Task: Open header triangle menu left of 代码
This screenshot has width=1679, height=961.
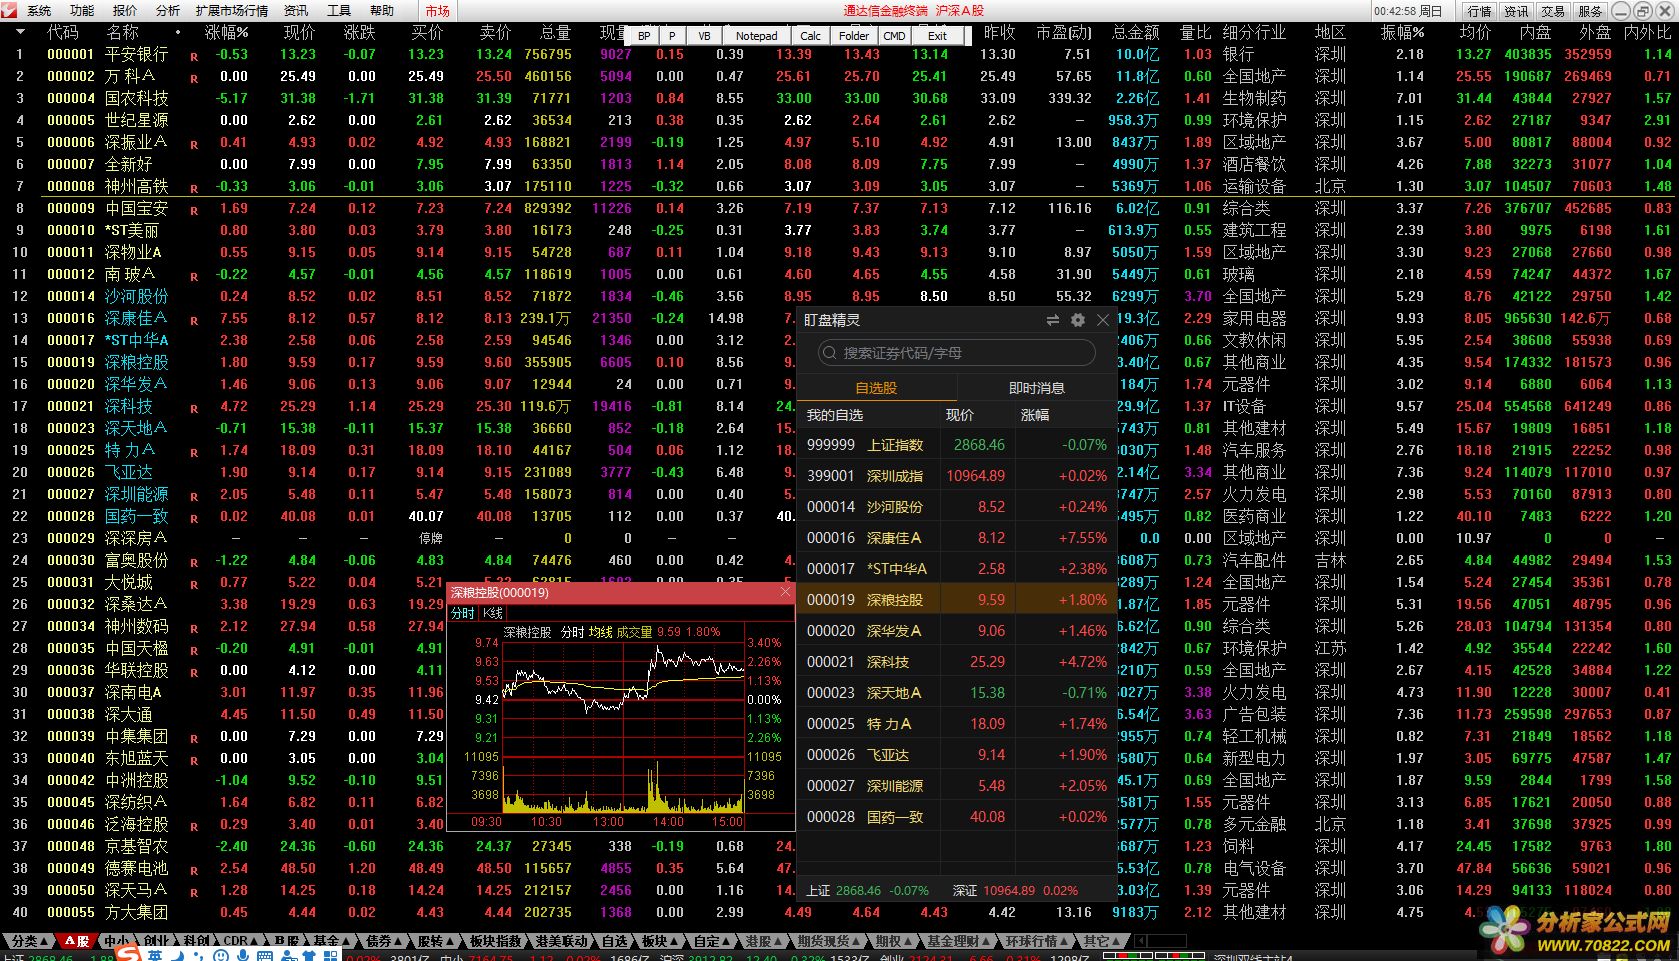Action: 20,33
